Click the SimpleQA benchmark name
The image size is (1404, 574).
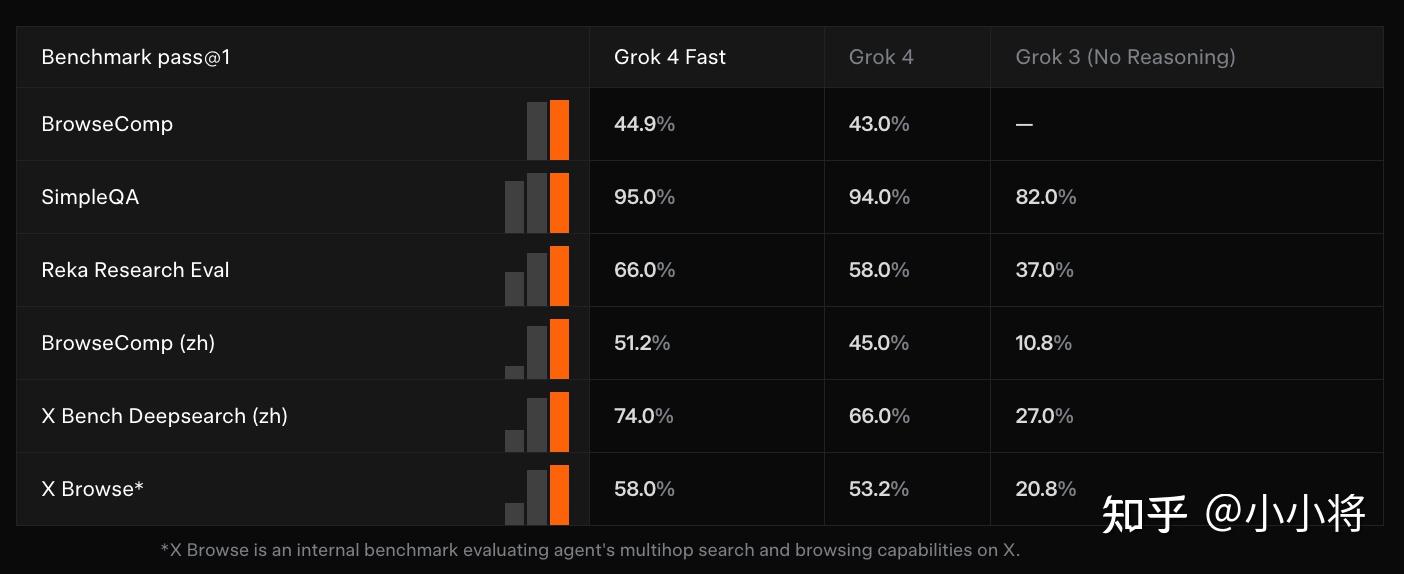coord(90,197)
